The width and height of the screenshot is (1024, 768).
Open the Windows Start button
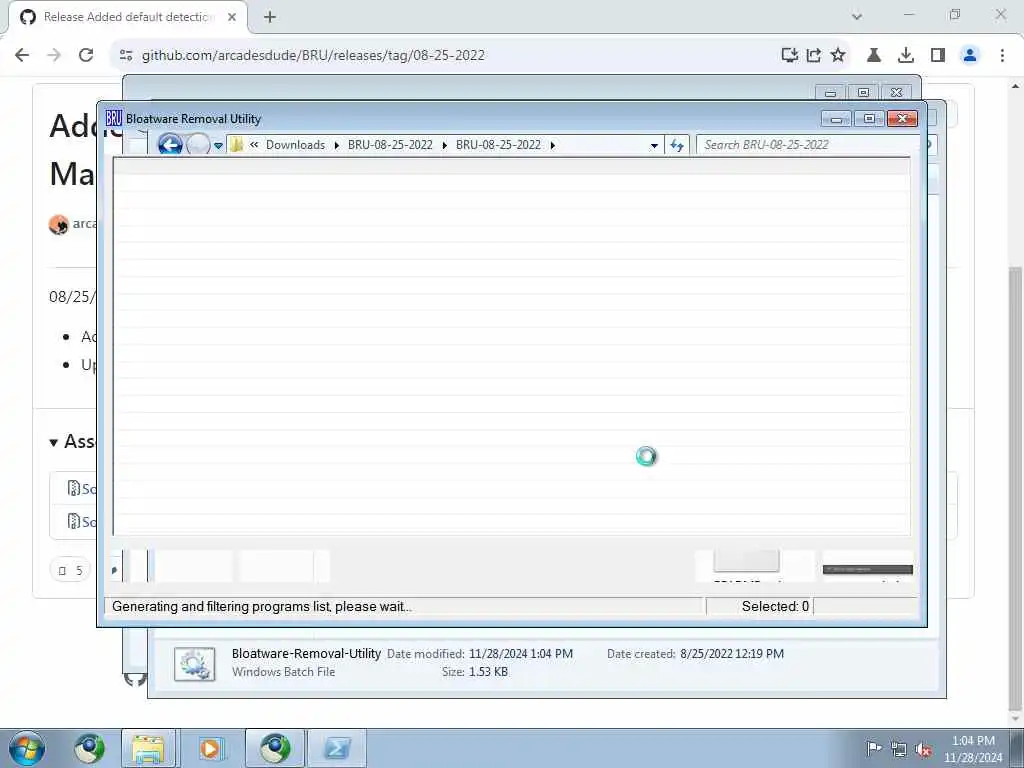[x=27, y=748]
